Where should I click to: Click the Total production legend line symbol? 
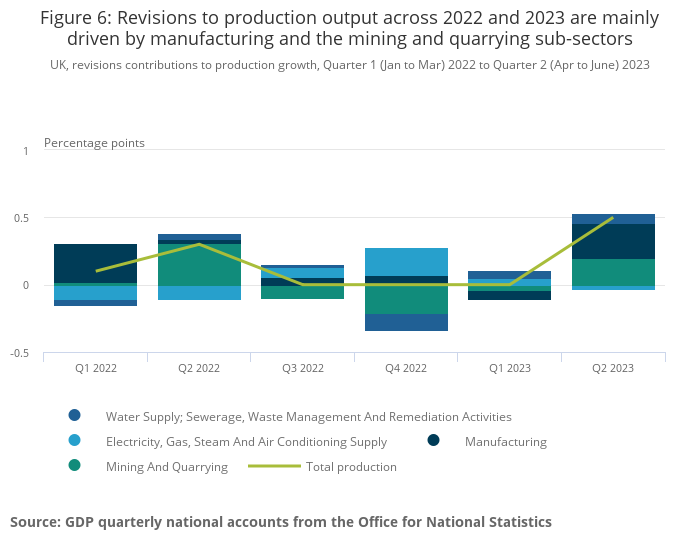(274, 466)
